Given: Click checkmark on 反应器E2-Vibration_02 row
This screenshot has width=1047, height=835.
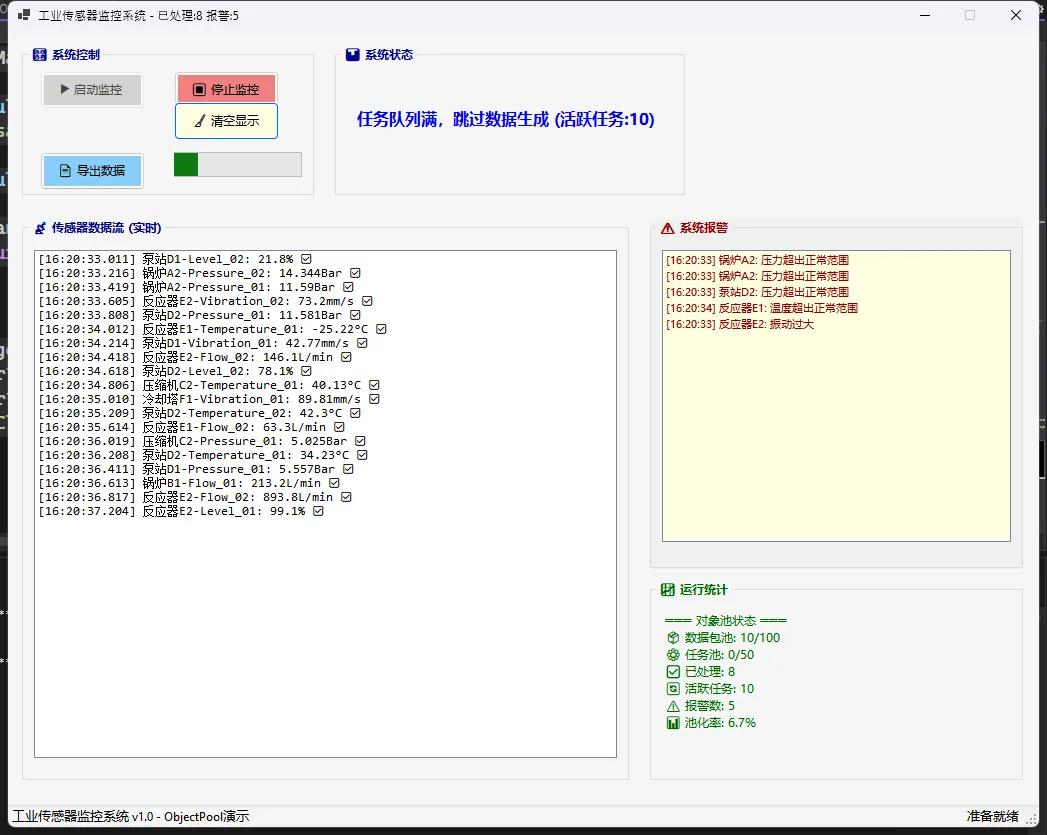Looking at the screenshot, I should 367,301.
